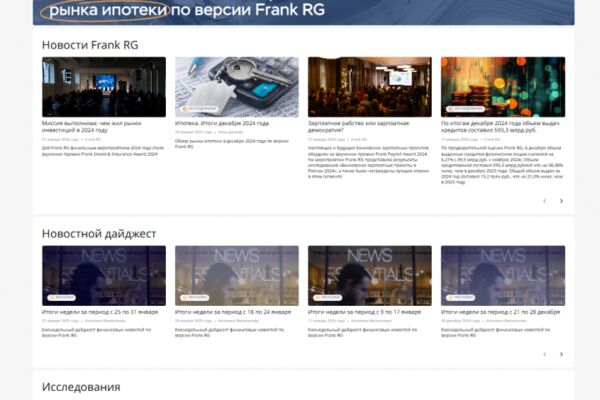Show next Frank RG news cards with right arrow
Viewport: 600px width, 400px height.
[x=561, y=201]
